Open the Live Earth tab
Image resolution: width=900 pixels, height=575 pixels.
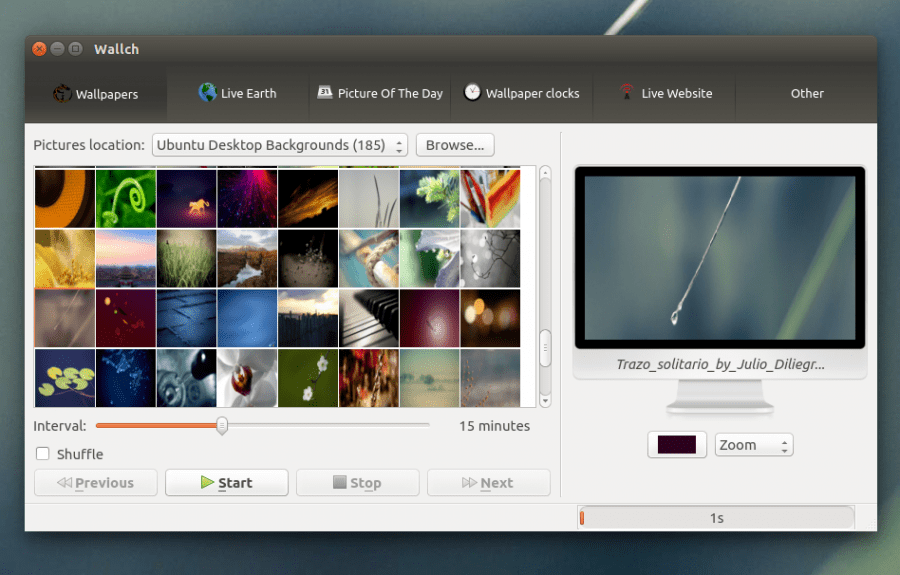pyautogui.click(x=238, y=94)
